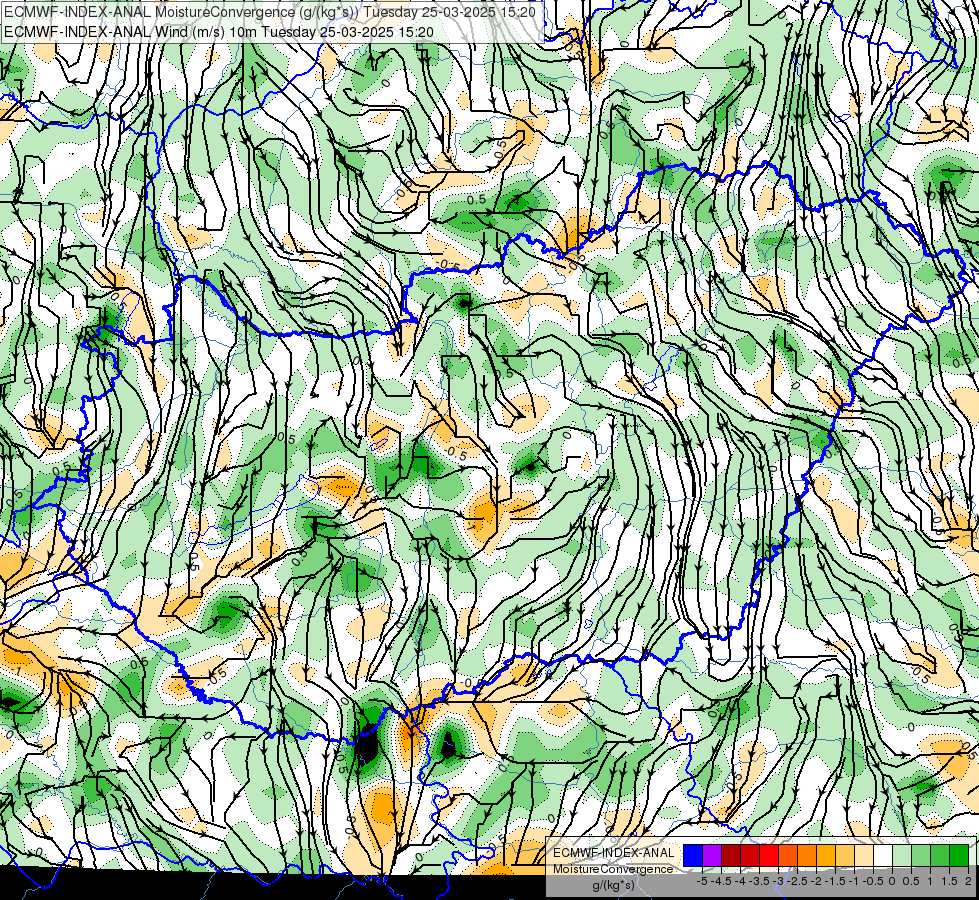Viewport: 979px width, 900px height.
Task: Click the dark red swatch between -4.5 and -4
Action: [x=731, y=856]
